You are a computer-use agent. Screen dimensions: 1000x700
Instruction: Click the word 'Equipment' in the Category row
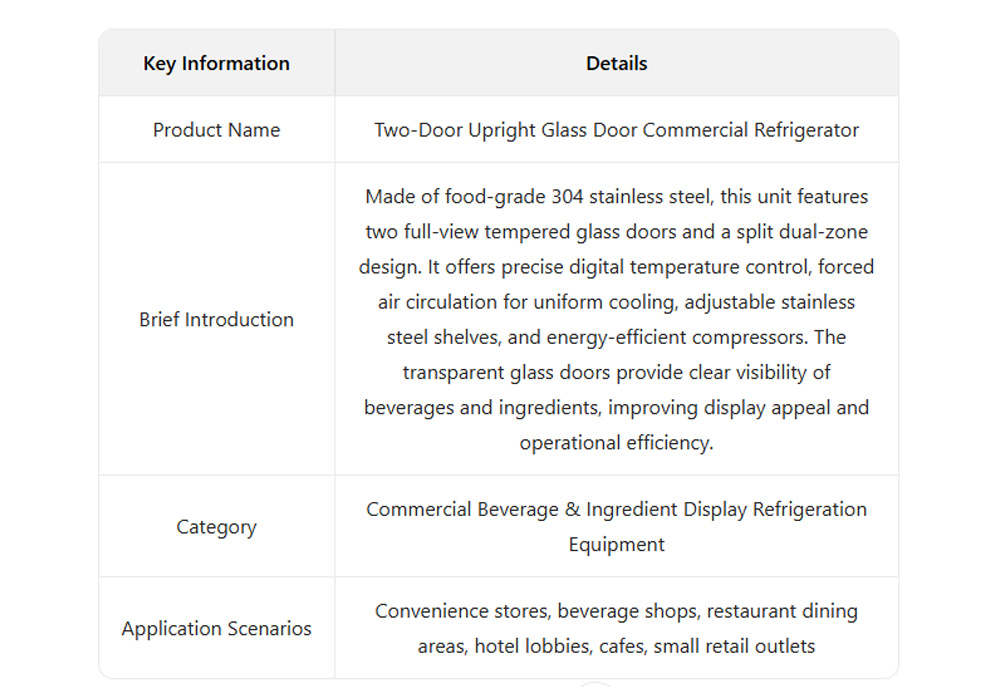(x=616, y=545)
